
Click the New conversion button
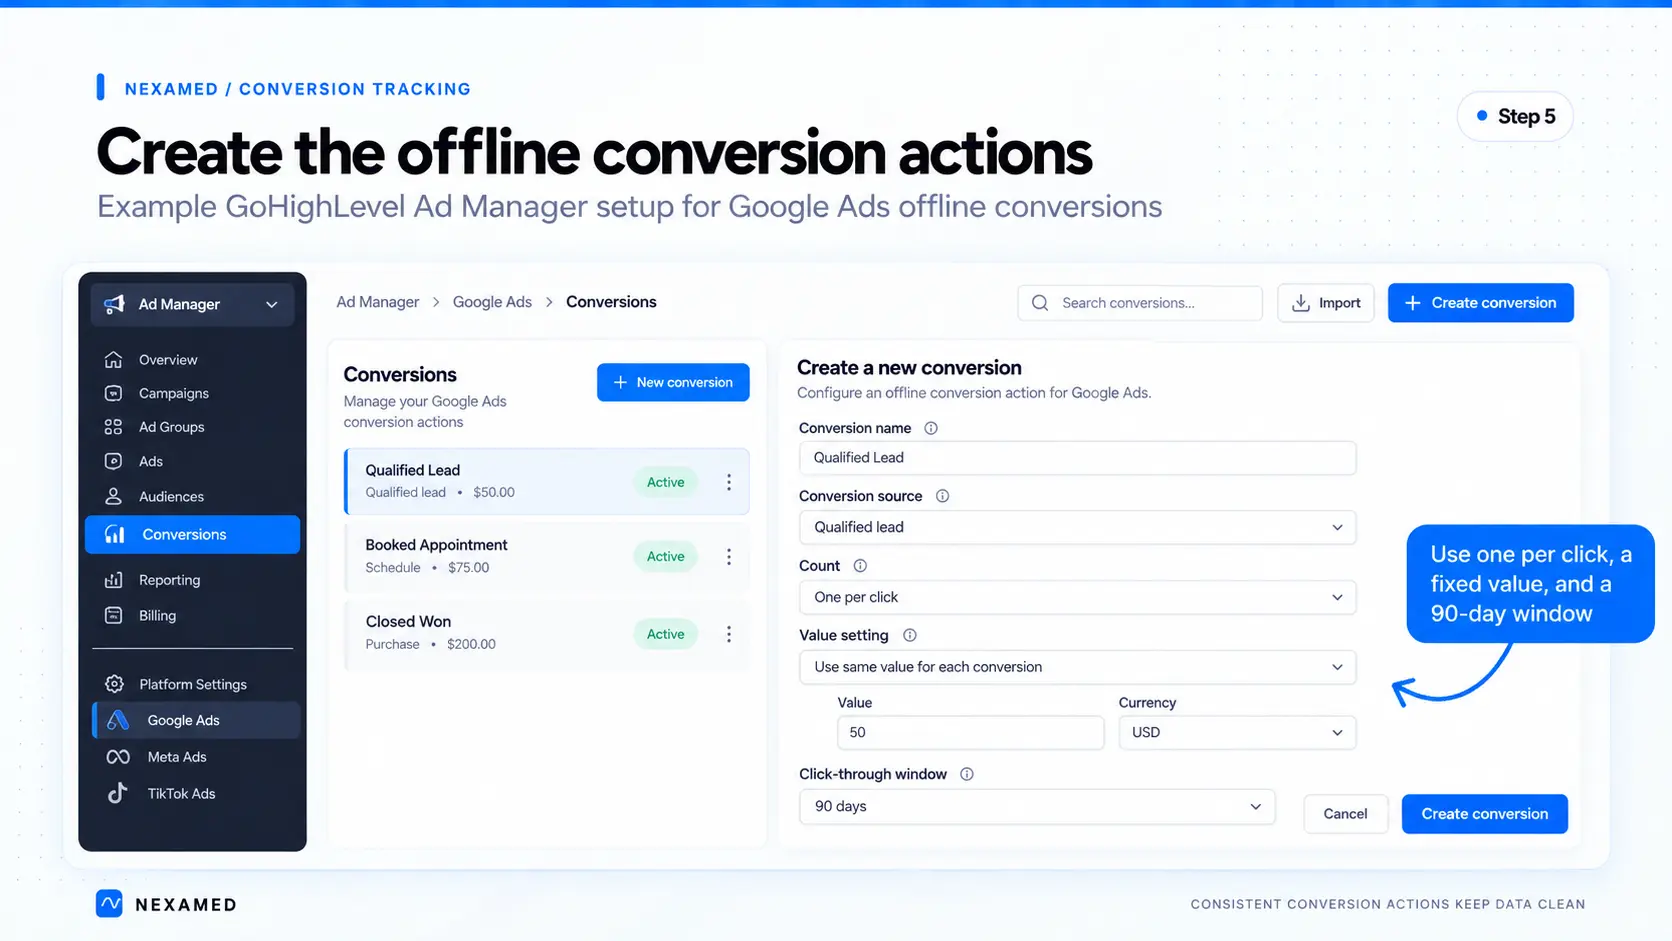(673, 382)
